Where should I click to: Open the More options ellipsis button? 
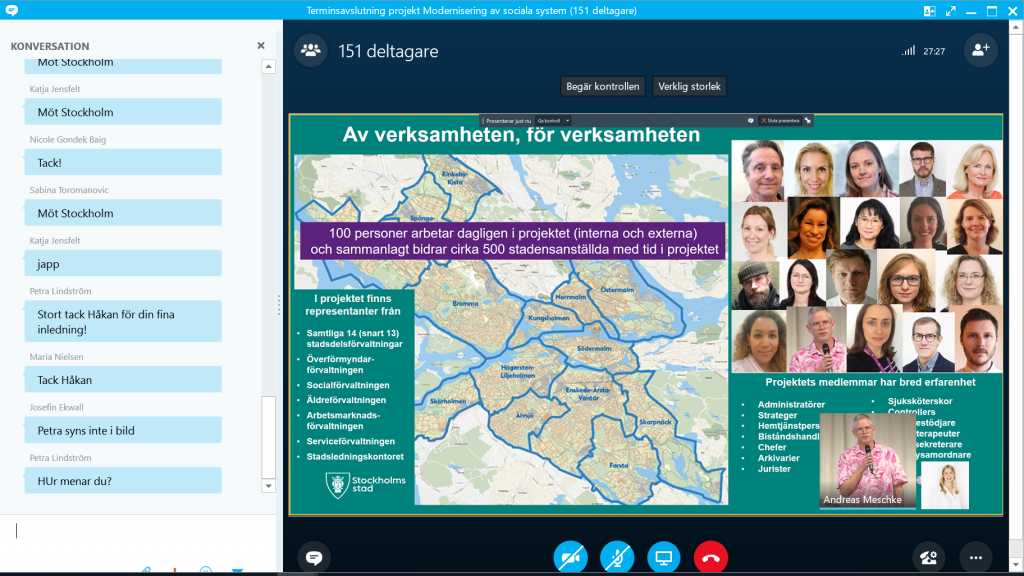pyautogui.click(x=976, y=558)
